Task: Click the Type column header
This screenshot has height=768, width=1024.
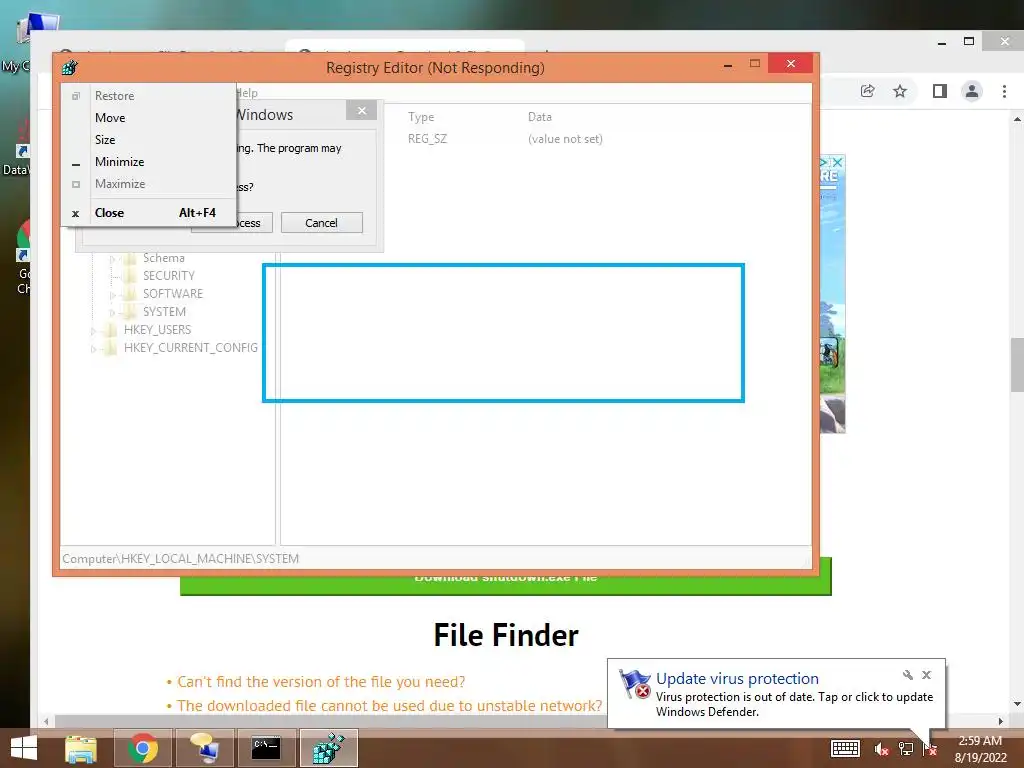Action: click(421, 117)
